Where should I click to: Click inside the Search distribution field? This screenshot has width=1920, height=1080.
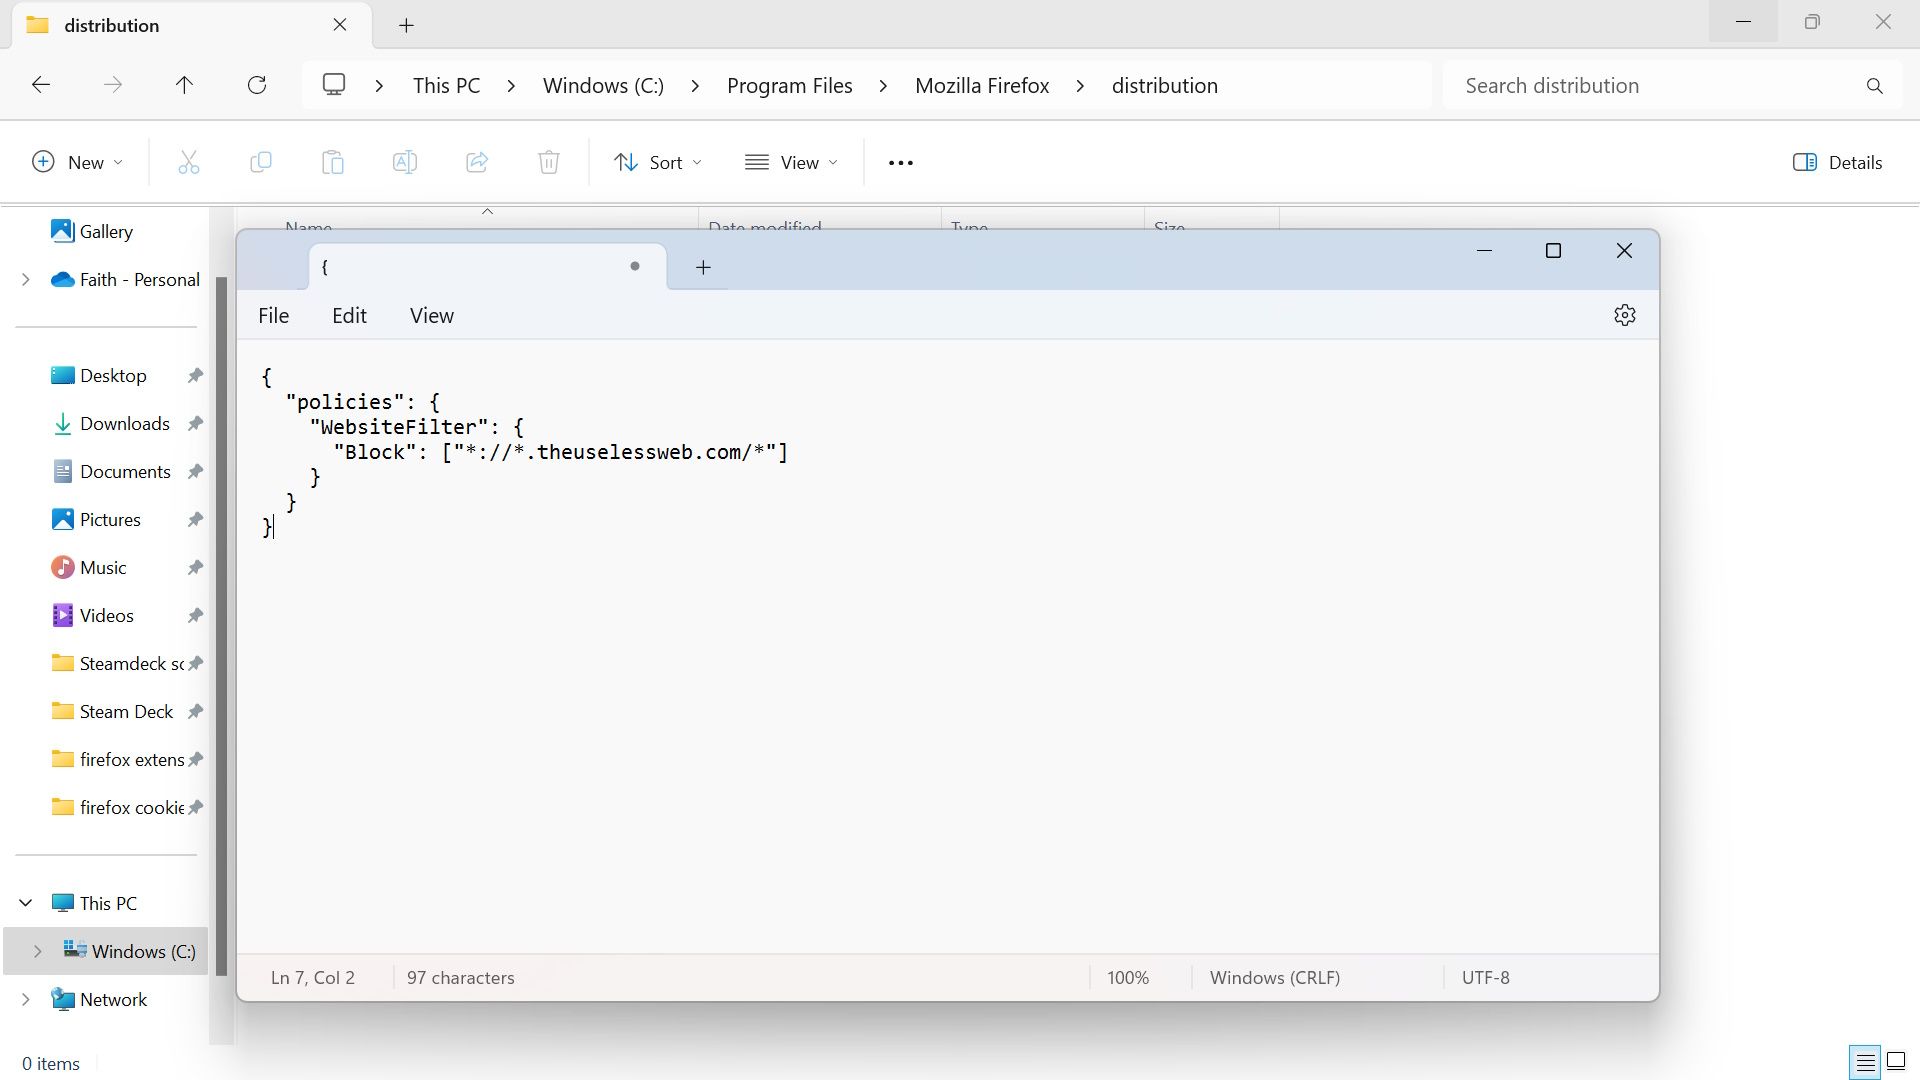pyautogui.click(x=1600, y=85)
